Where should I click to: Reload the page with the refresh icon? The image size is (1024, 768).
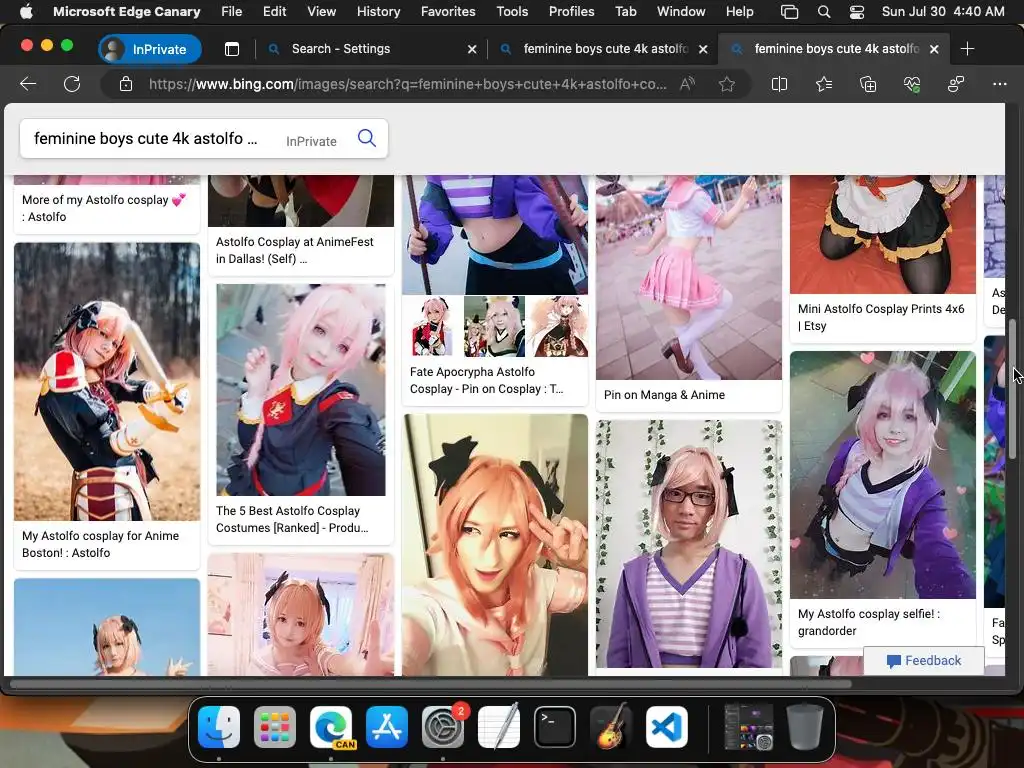pos(72,84)
